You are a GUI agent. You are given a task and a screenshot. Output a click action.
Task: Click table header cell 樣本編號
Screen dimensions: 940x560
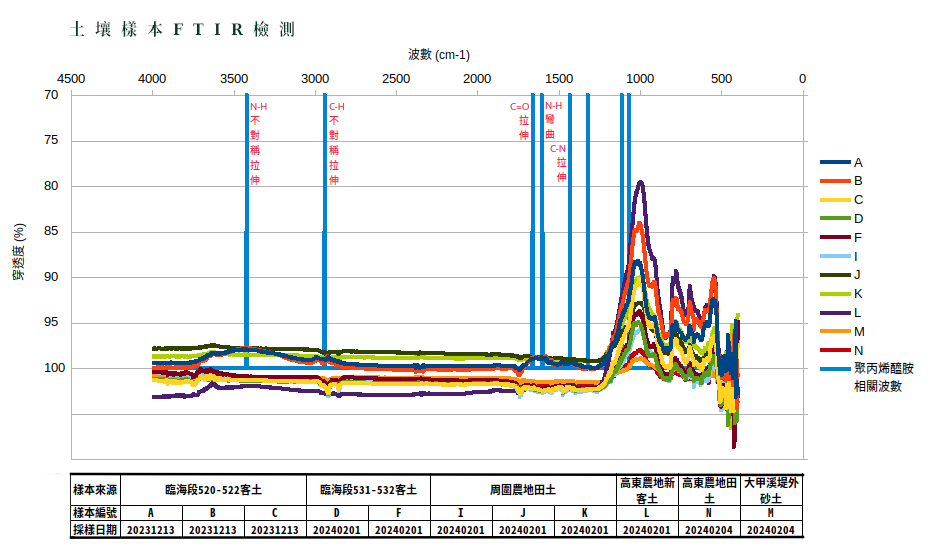[x=95, y=513]
